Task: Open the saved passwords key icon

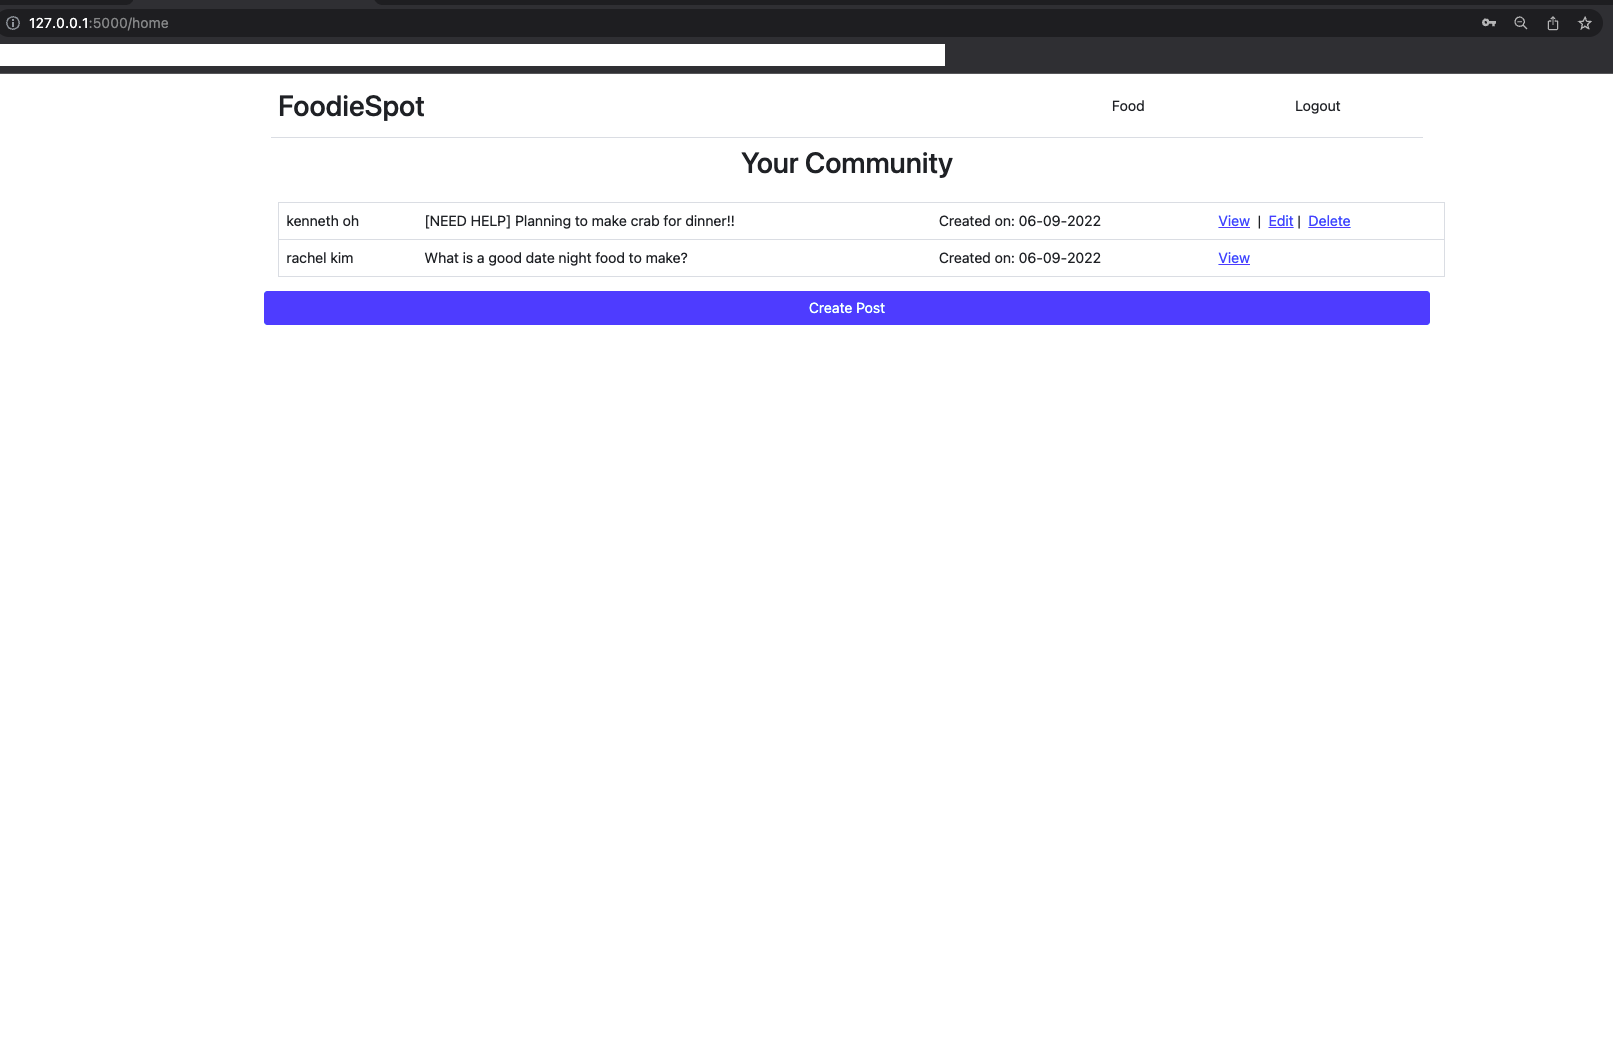Action: point(1489,23)
